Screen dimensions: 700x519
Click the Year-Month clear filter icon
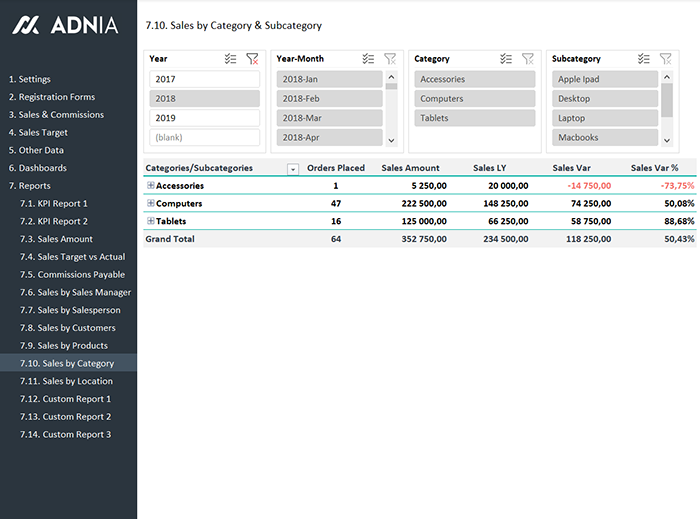pos(390,59)
